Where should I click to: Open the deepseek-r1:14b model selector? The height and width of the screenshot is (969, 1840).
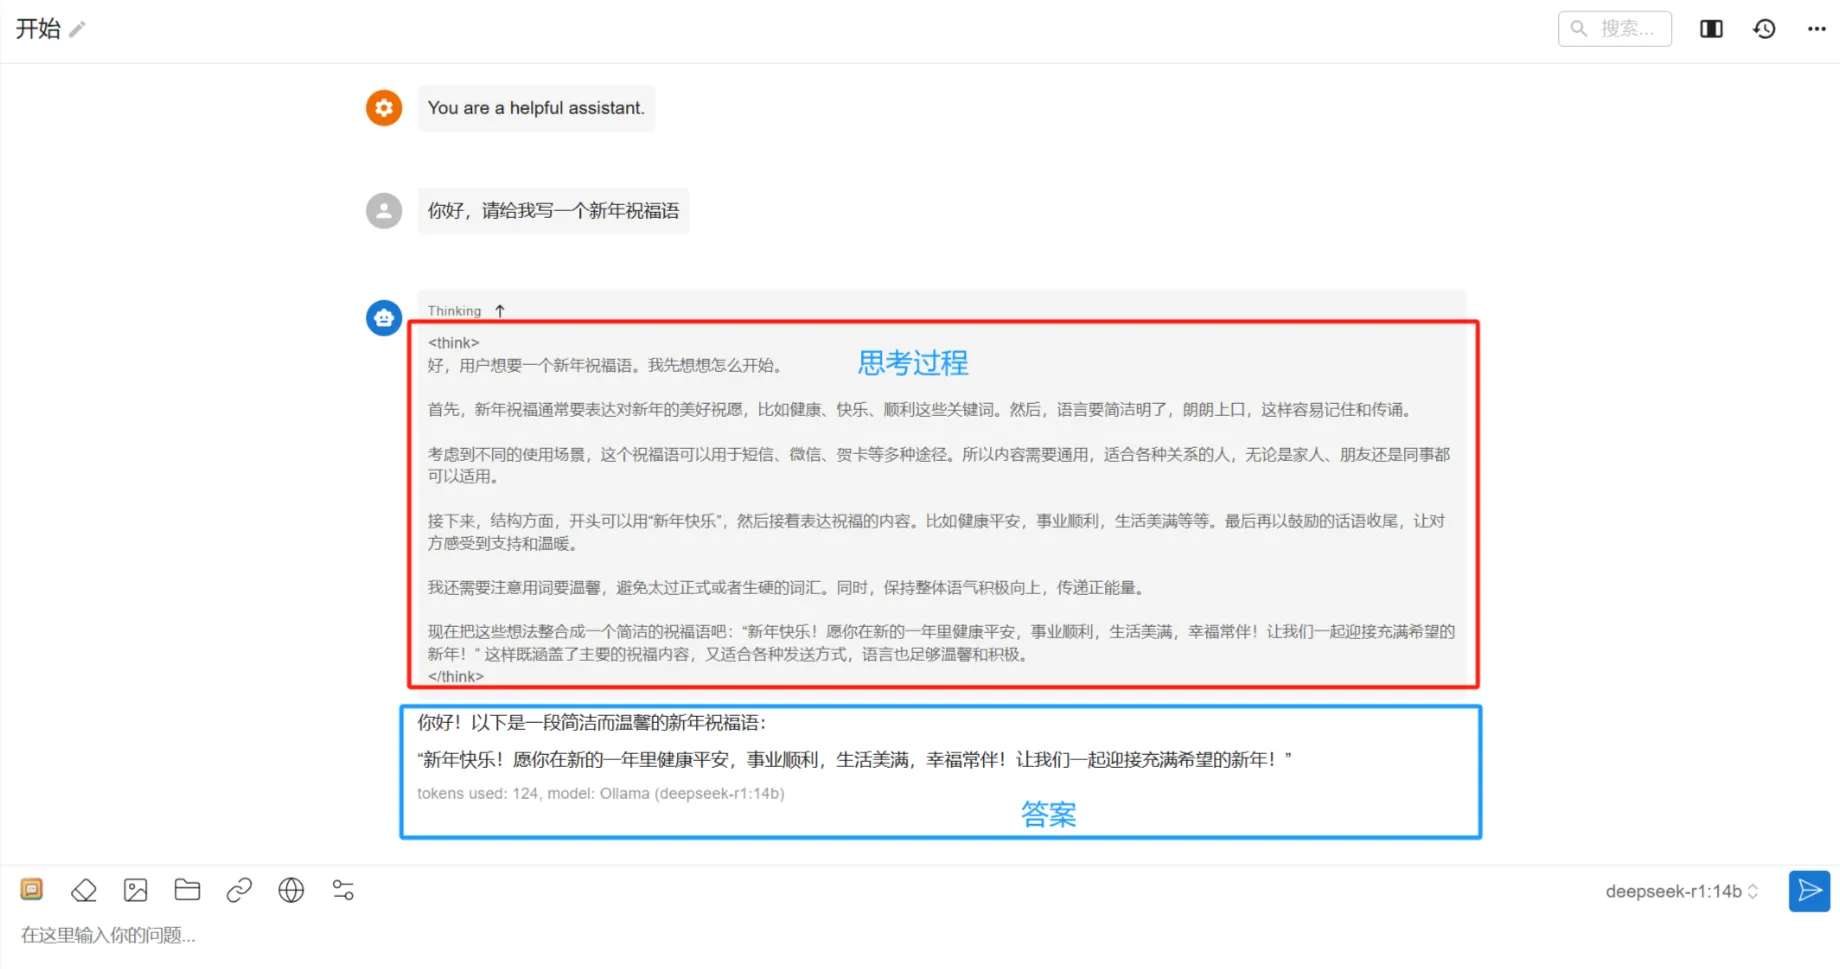pyautogui.click(x=1682, y=891)
